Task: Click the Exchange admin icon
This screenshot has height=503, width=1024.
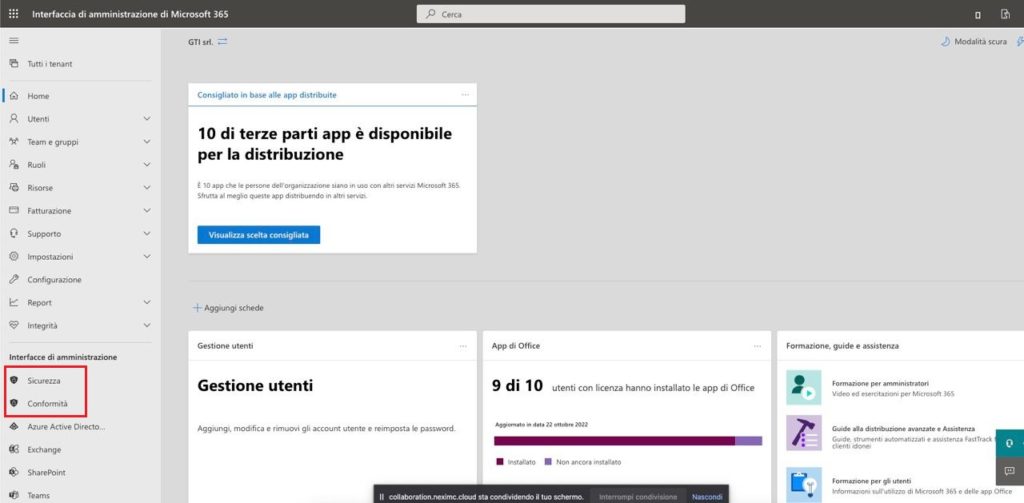Action: tap(14, 449)
